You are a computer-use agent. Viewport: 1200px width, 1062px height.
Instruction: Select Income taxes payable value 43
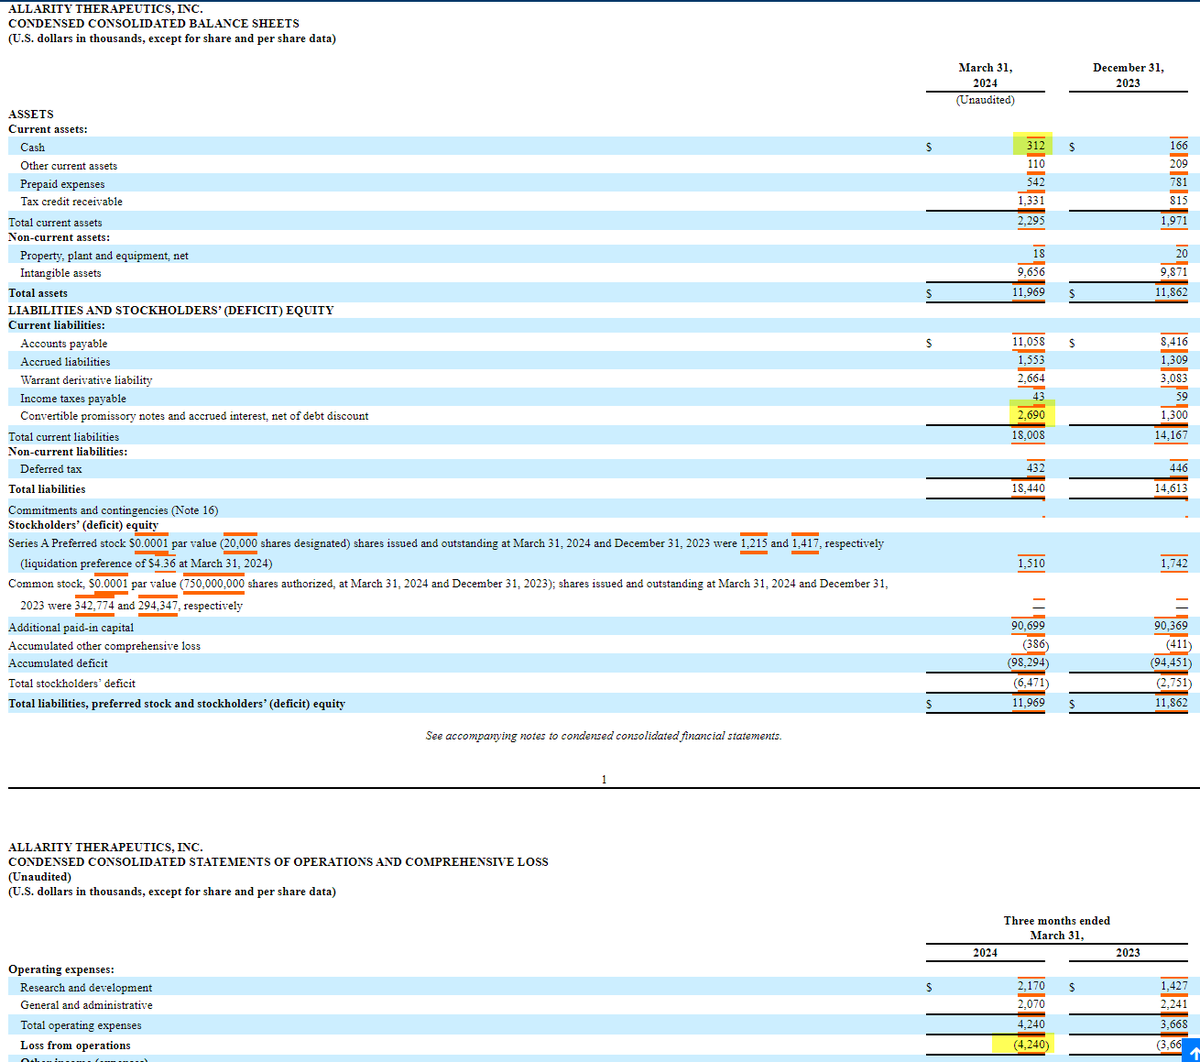pos(1039,397)
